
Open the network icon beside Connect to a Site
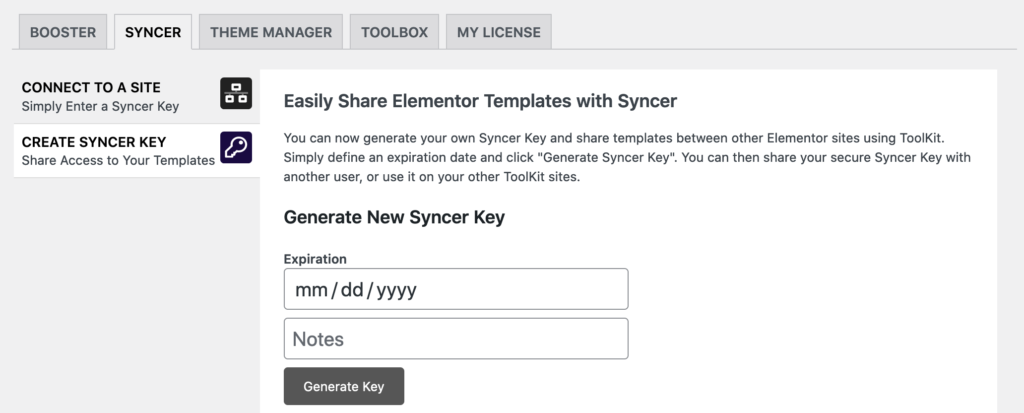[x=236, y=93]
